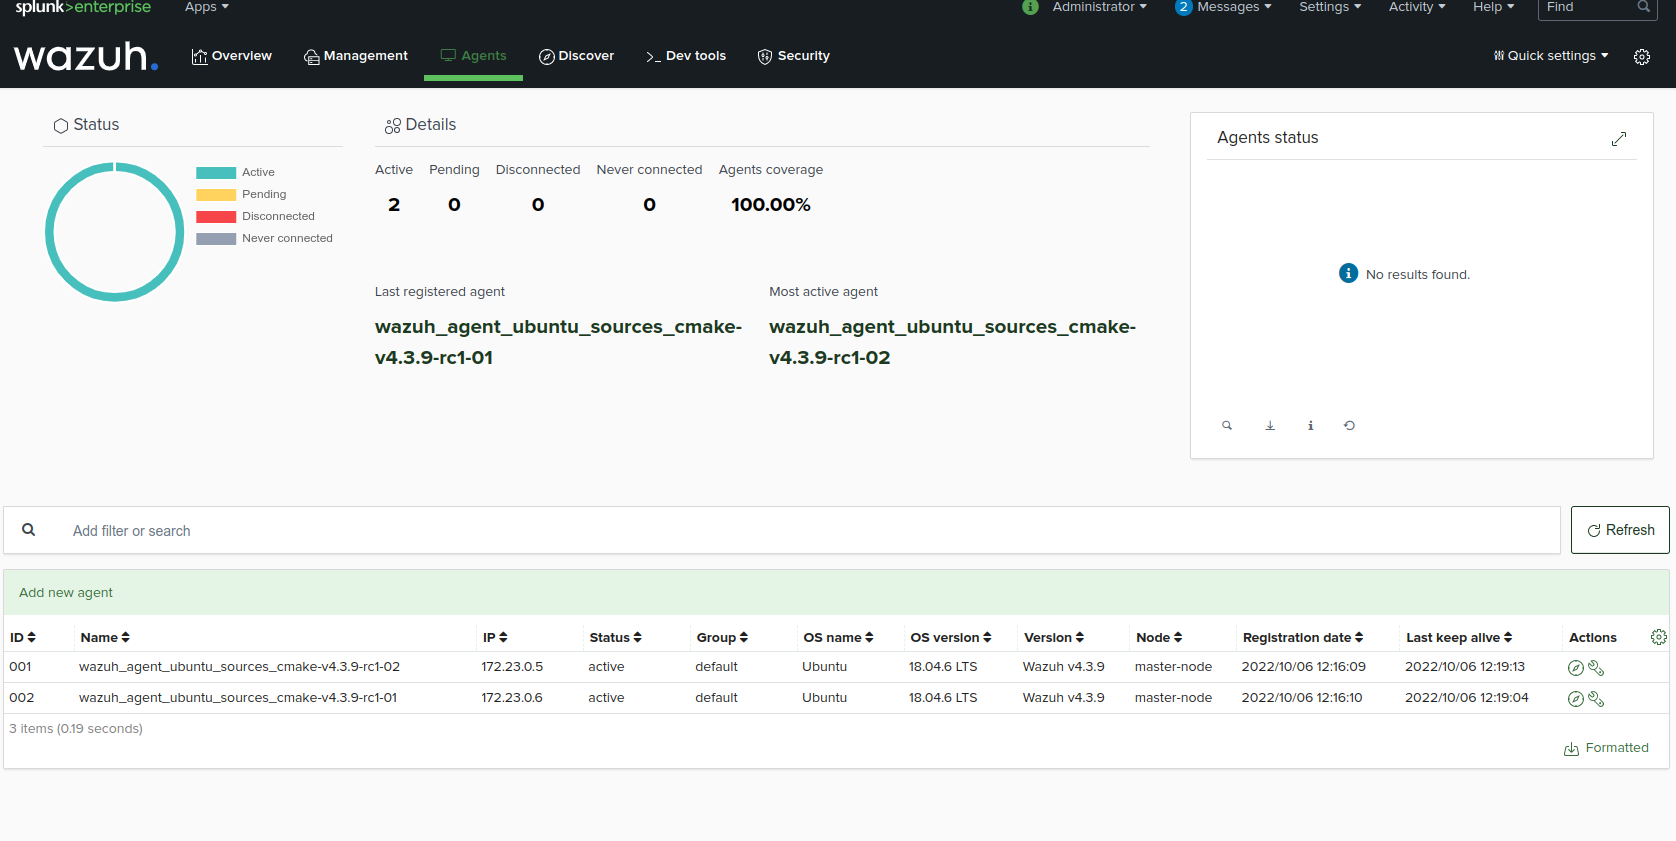The image size is (1676, 841).
Task: Click the magnifier icon in Agents status panel
Action: coord(1227,426)
